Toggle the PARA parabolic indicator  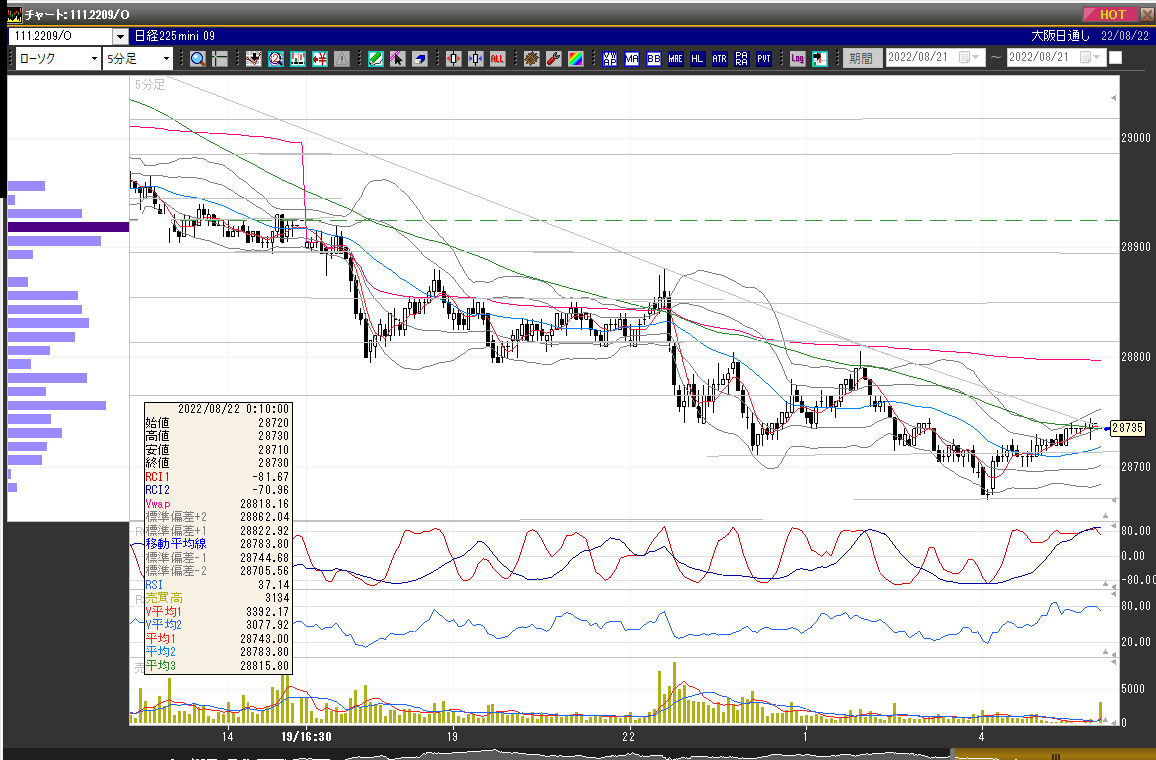tap(742, 59)
